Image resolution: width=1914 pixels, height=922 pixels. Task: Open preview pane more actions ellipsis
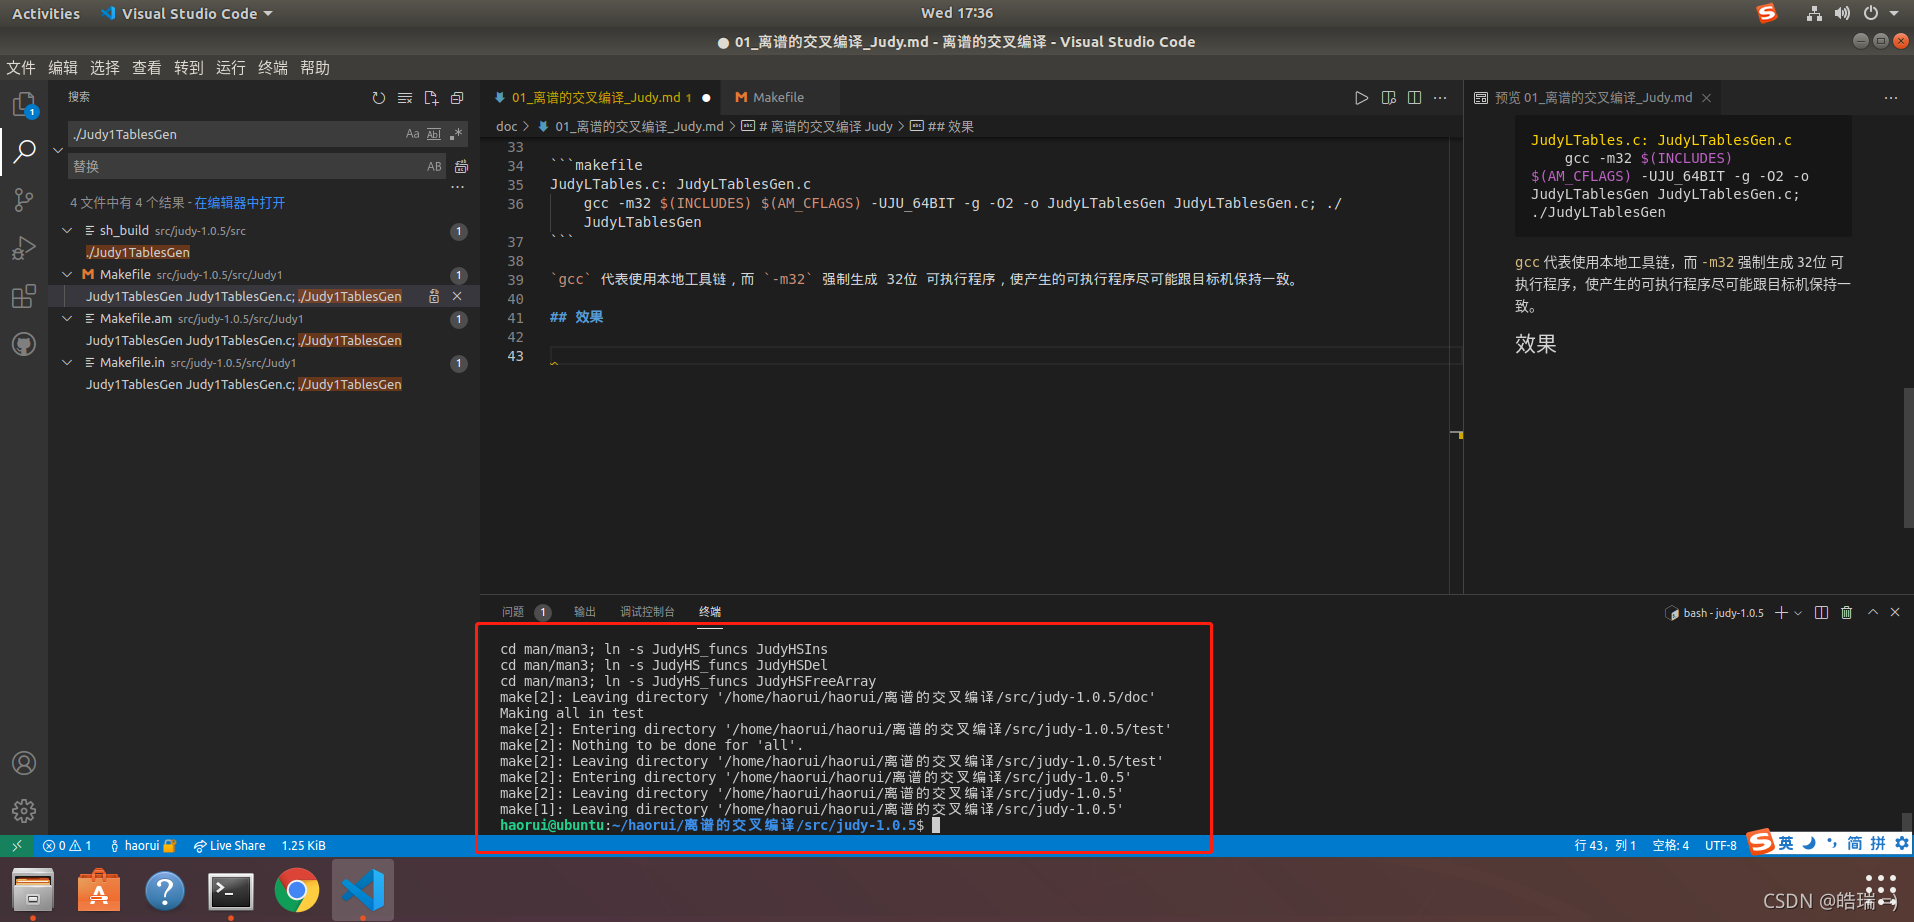pos(1890,98)
